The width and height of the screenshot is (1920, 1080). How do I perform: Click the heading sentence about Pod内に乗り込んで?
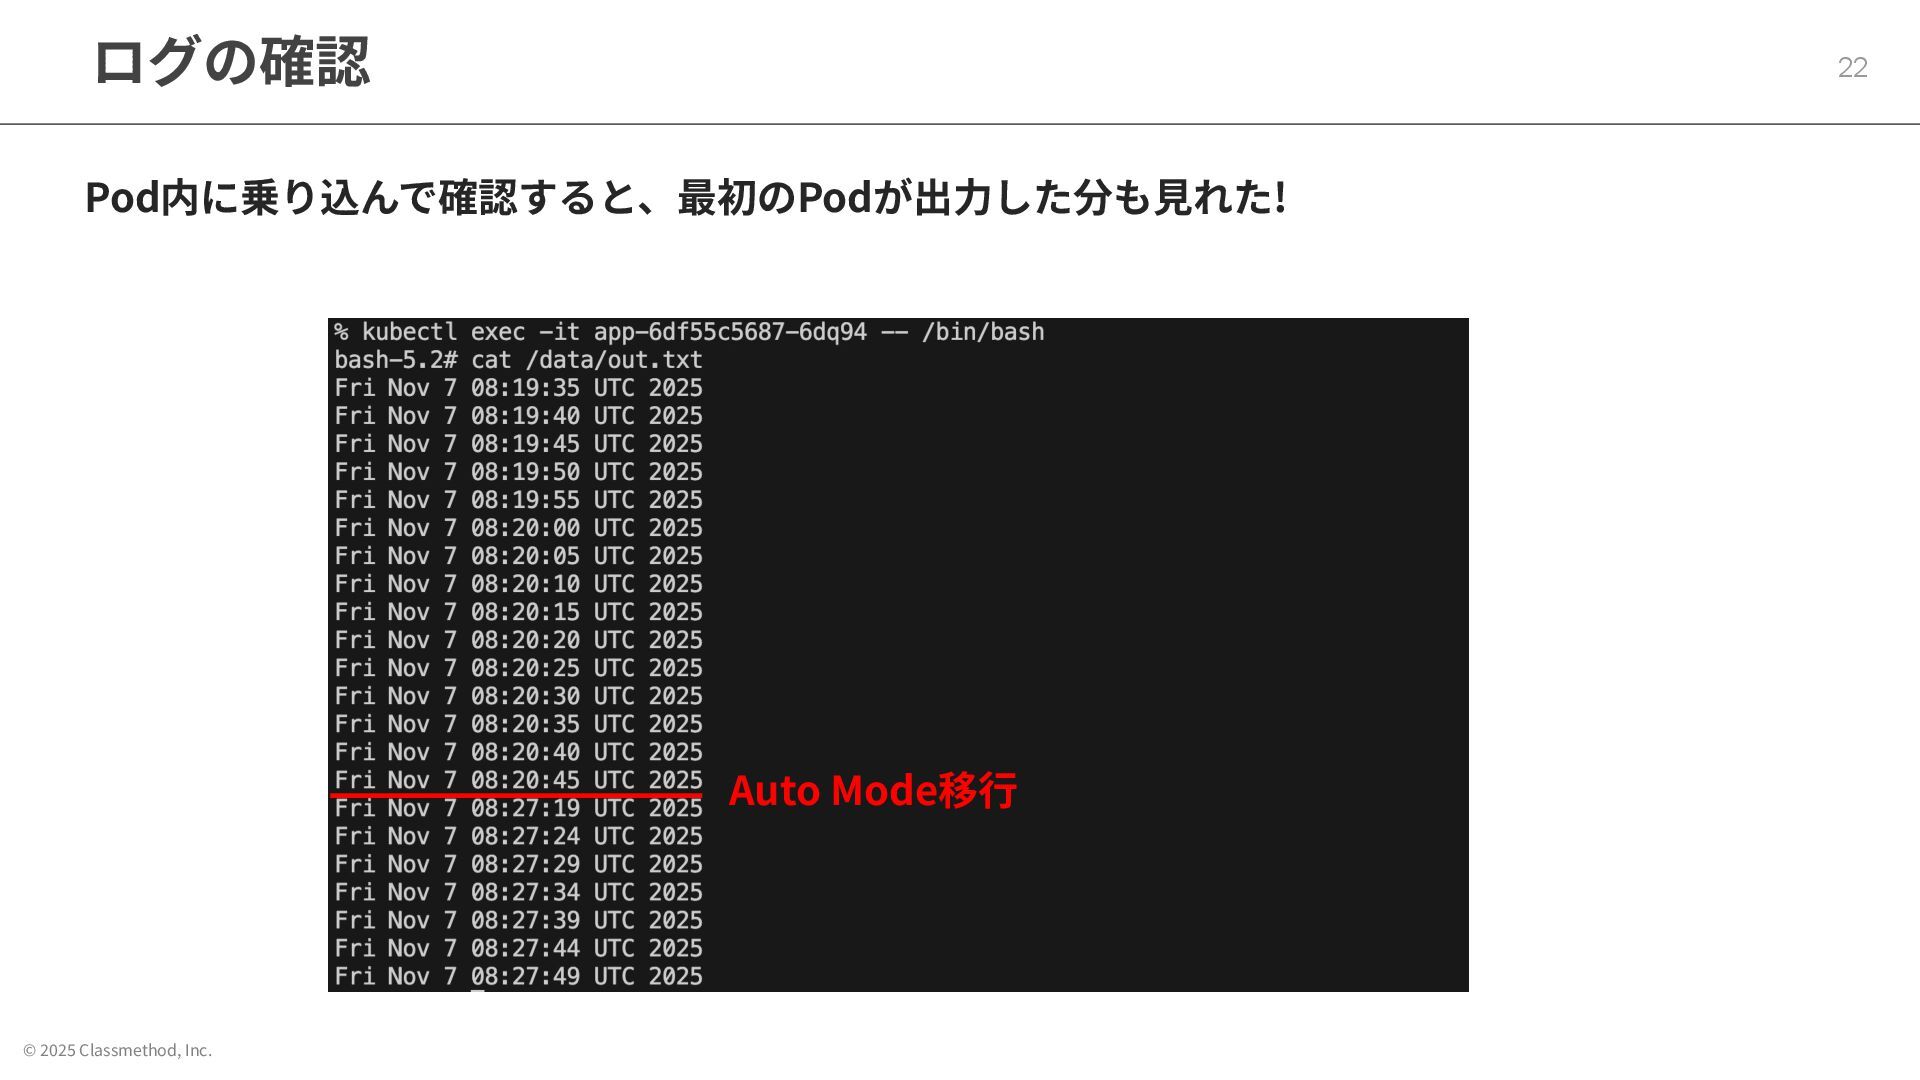tap(685, 197)
